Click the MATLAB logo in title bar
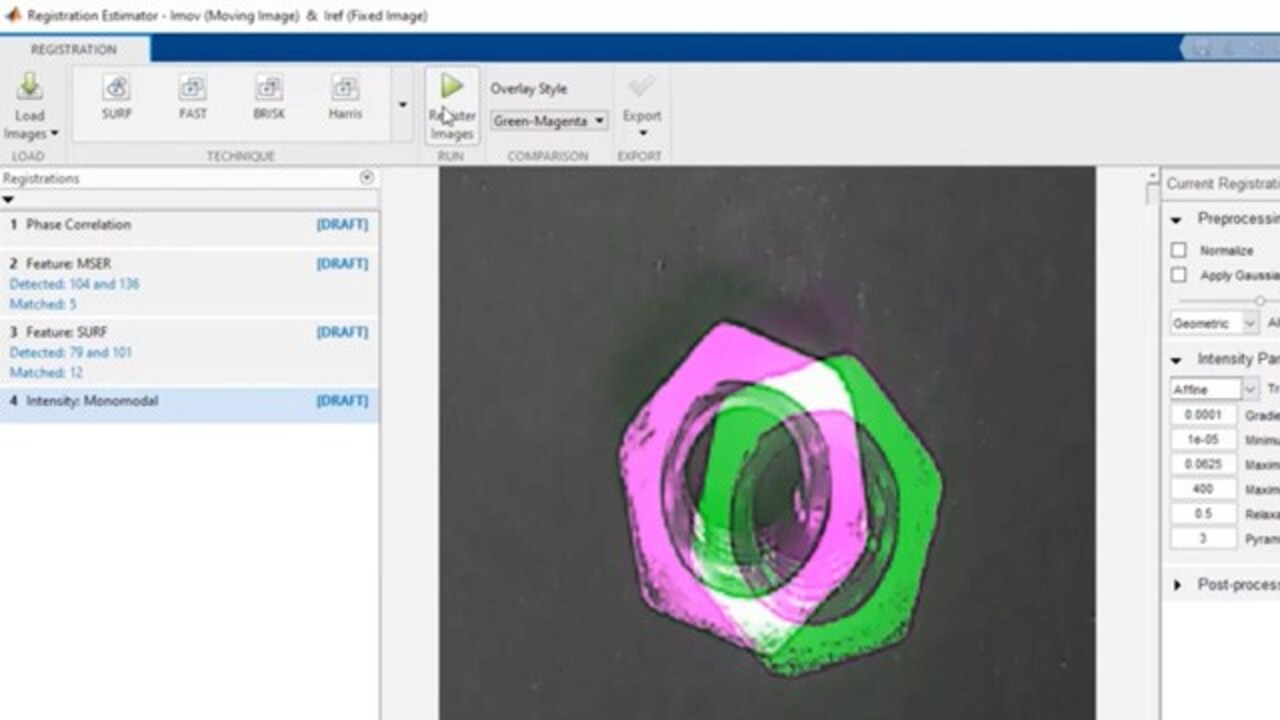 click(x=13, y=16)
